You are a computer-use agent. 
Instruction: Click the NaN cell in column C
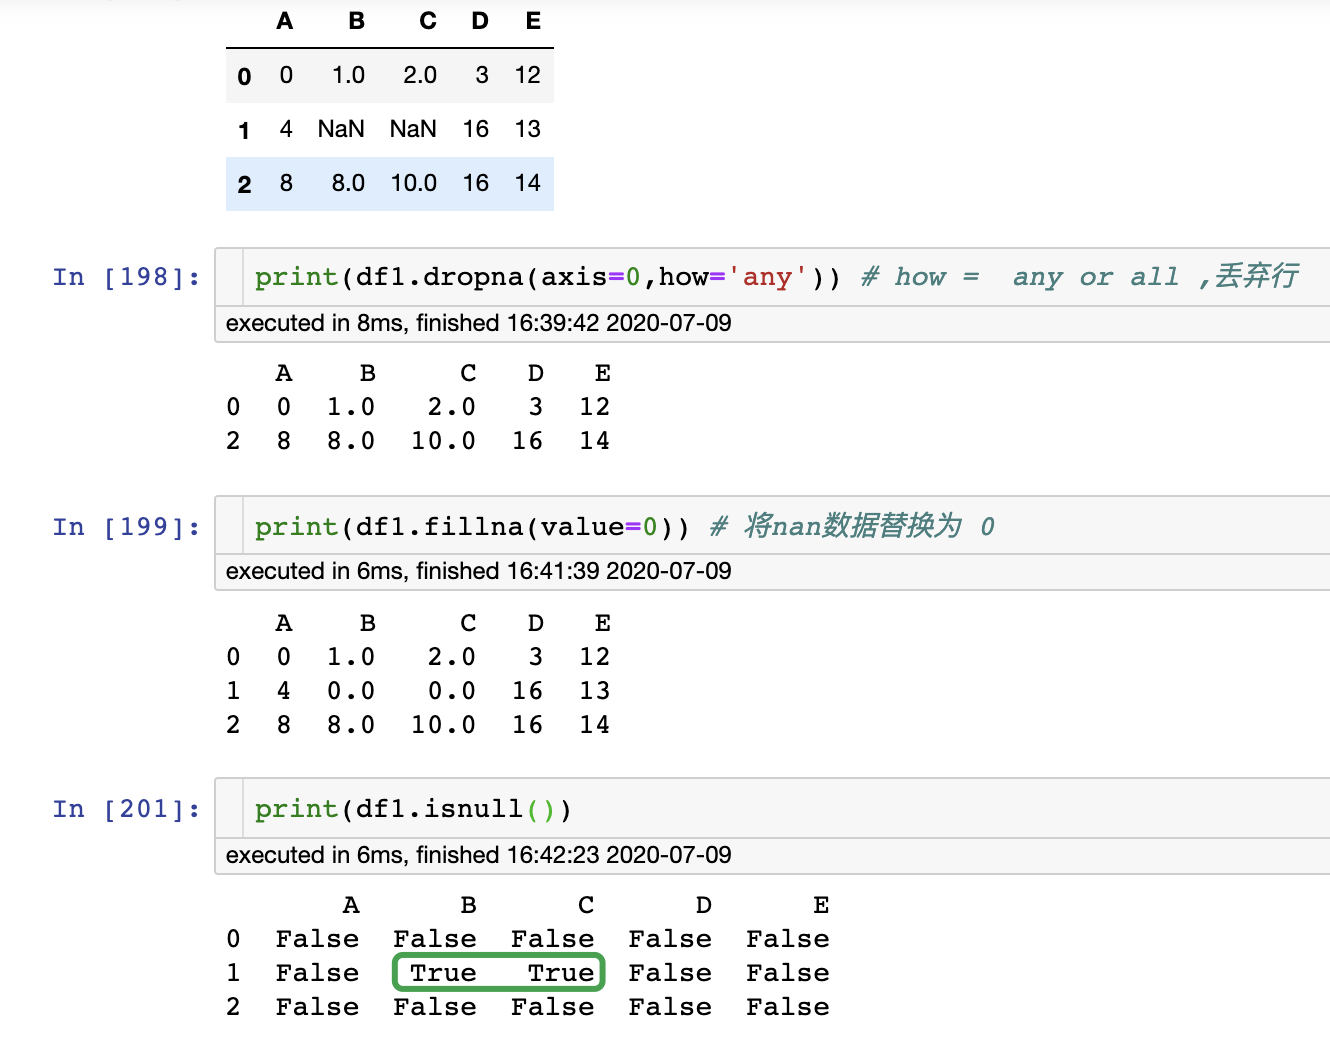click(x=413, y=129)
